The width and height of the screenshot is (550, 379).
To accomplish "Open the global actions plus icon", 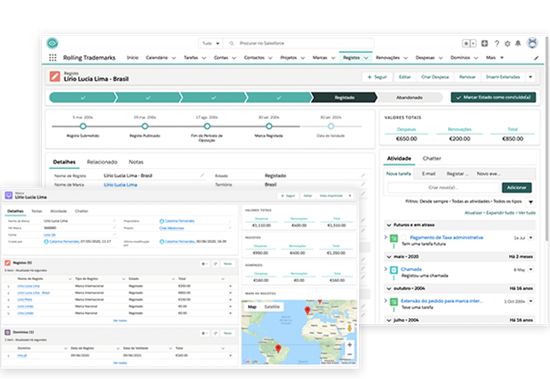I will [x=484, y=44].
